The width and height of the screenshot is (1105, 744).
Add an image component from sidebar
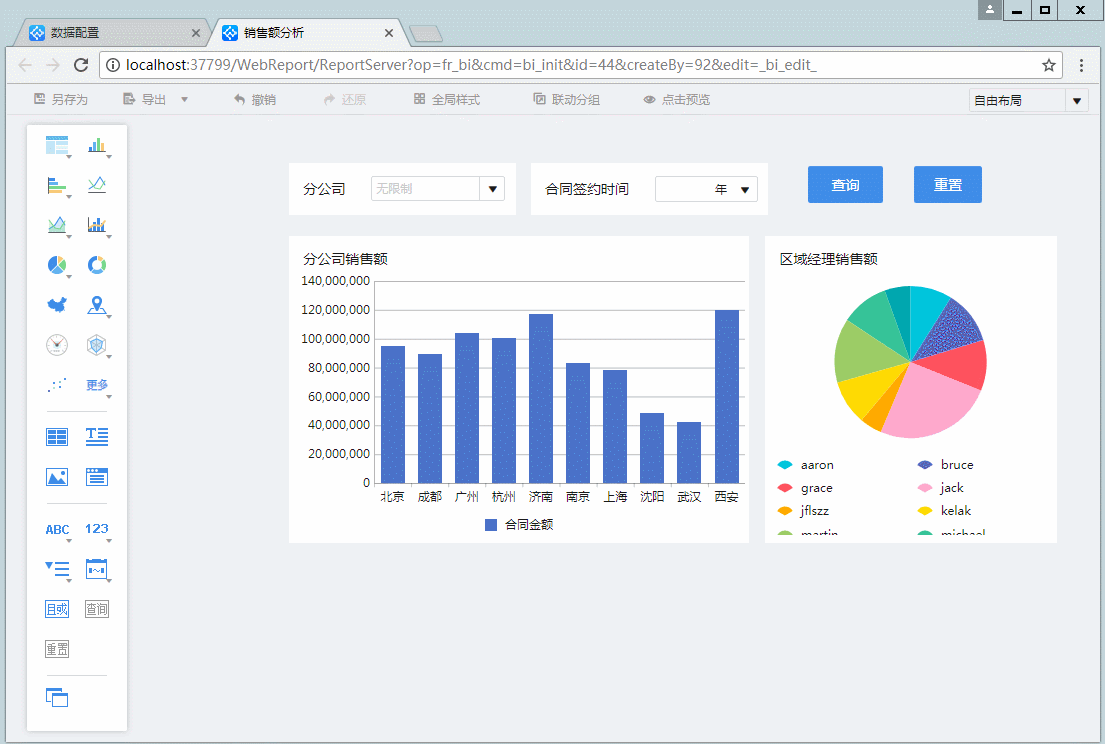57,477
